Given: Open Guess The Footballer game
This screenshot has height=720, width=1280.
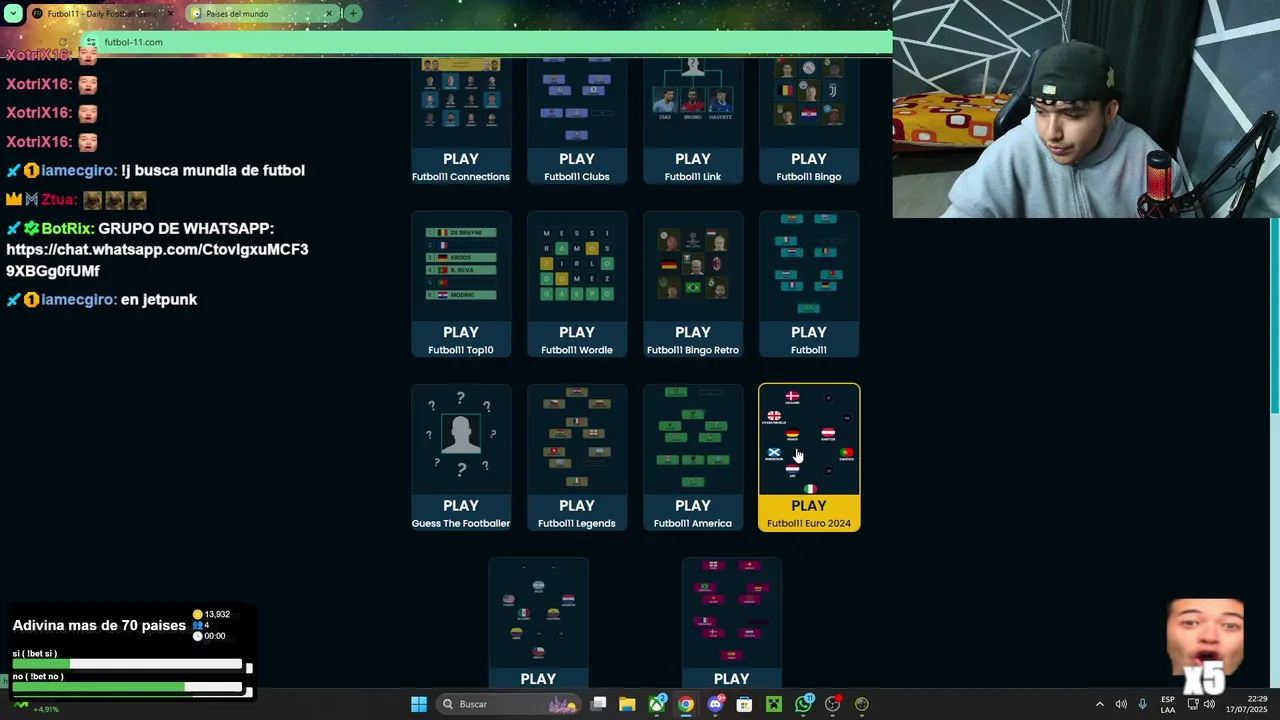Looking at the screenshot, I should coord(461,458).
